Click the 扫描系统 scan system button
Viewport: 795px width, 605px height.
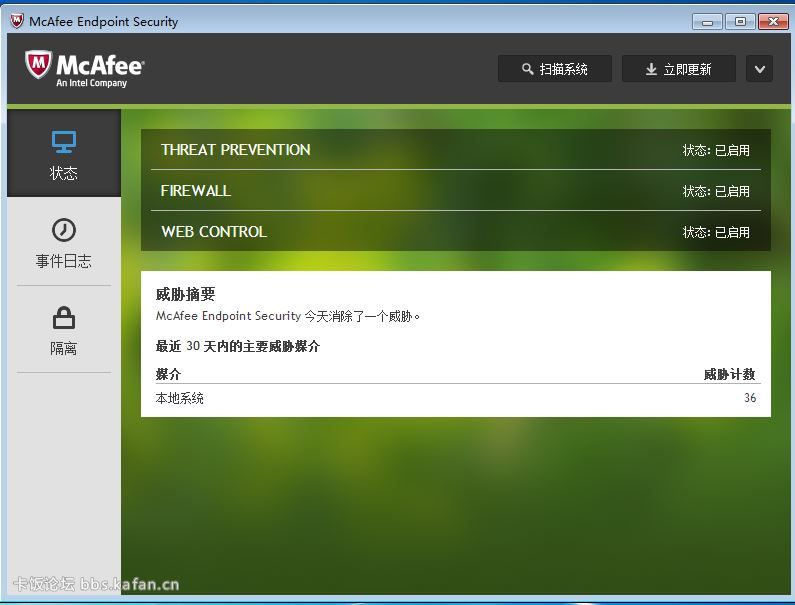[555, 68]
